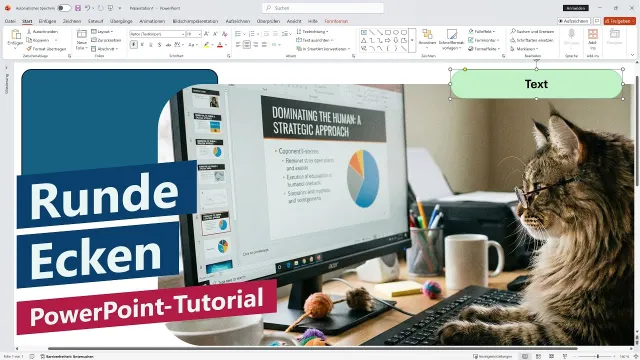The height and width of the screenshot is (360, 640).
Task: Click In SmartArt konvertieren
Action: [x=323, y=49]
